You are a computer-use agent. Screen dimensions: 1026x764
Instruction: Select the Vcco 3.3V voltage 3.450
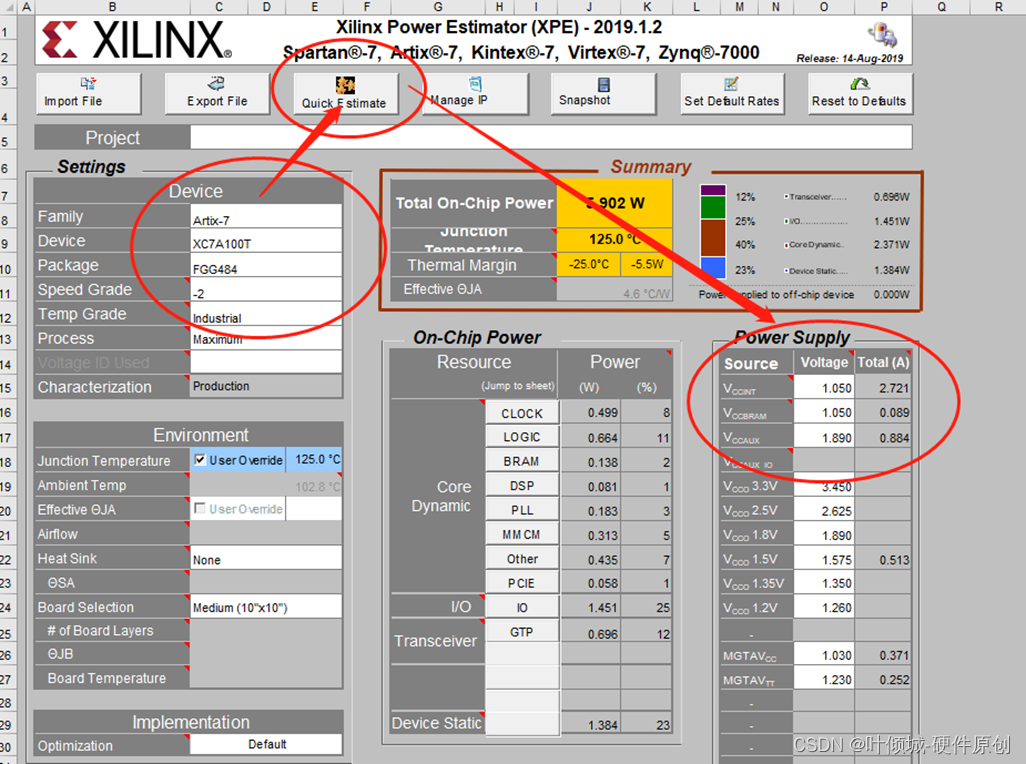click(824, 486)
